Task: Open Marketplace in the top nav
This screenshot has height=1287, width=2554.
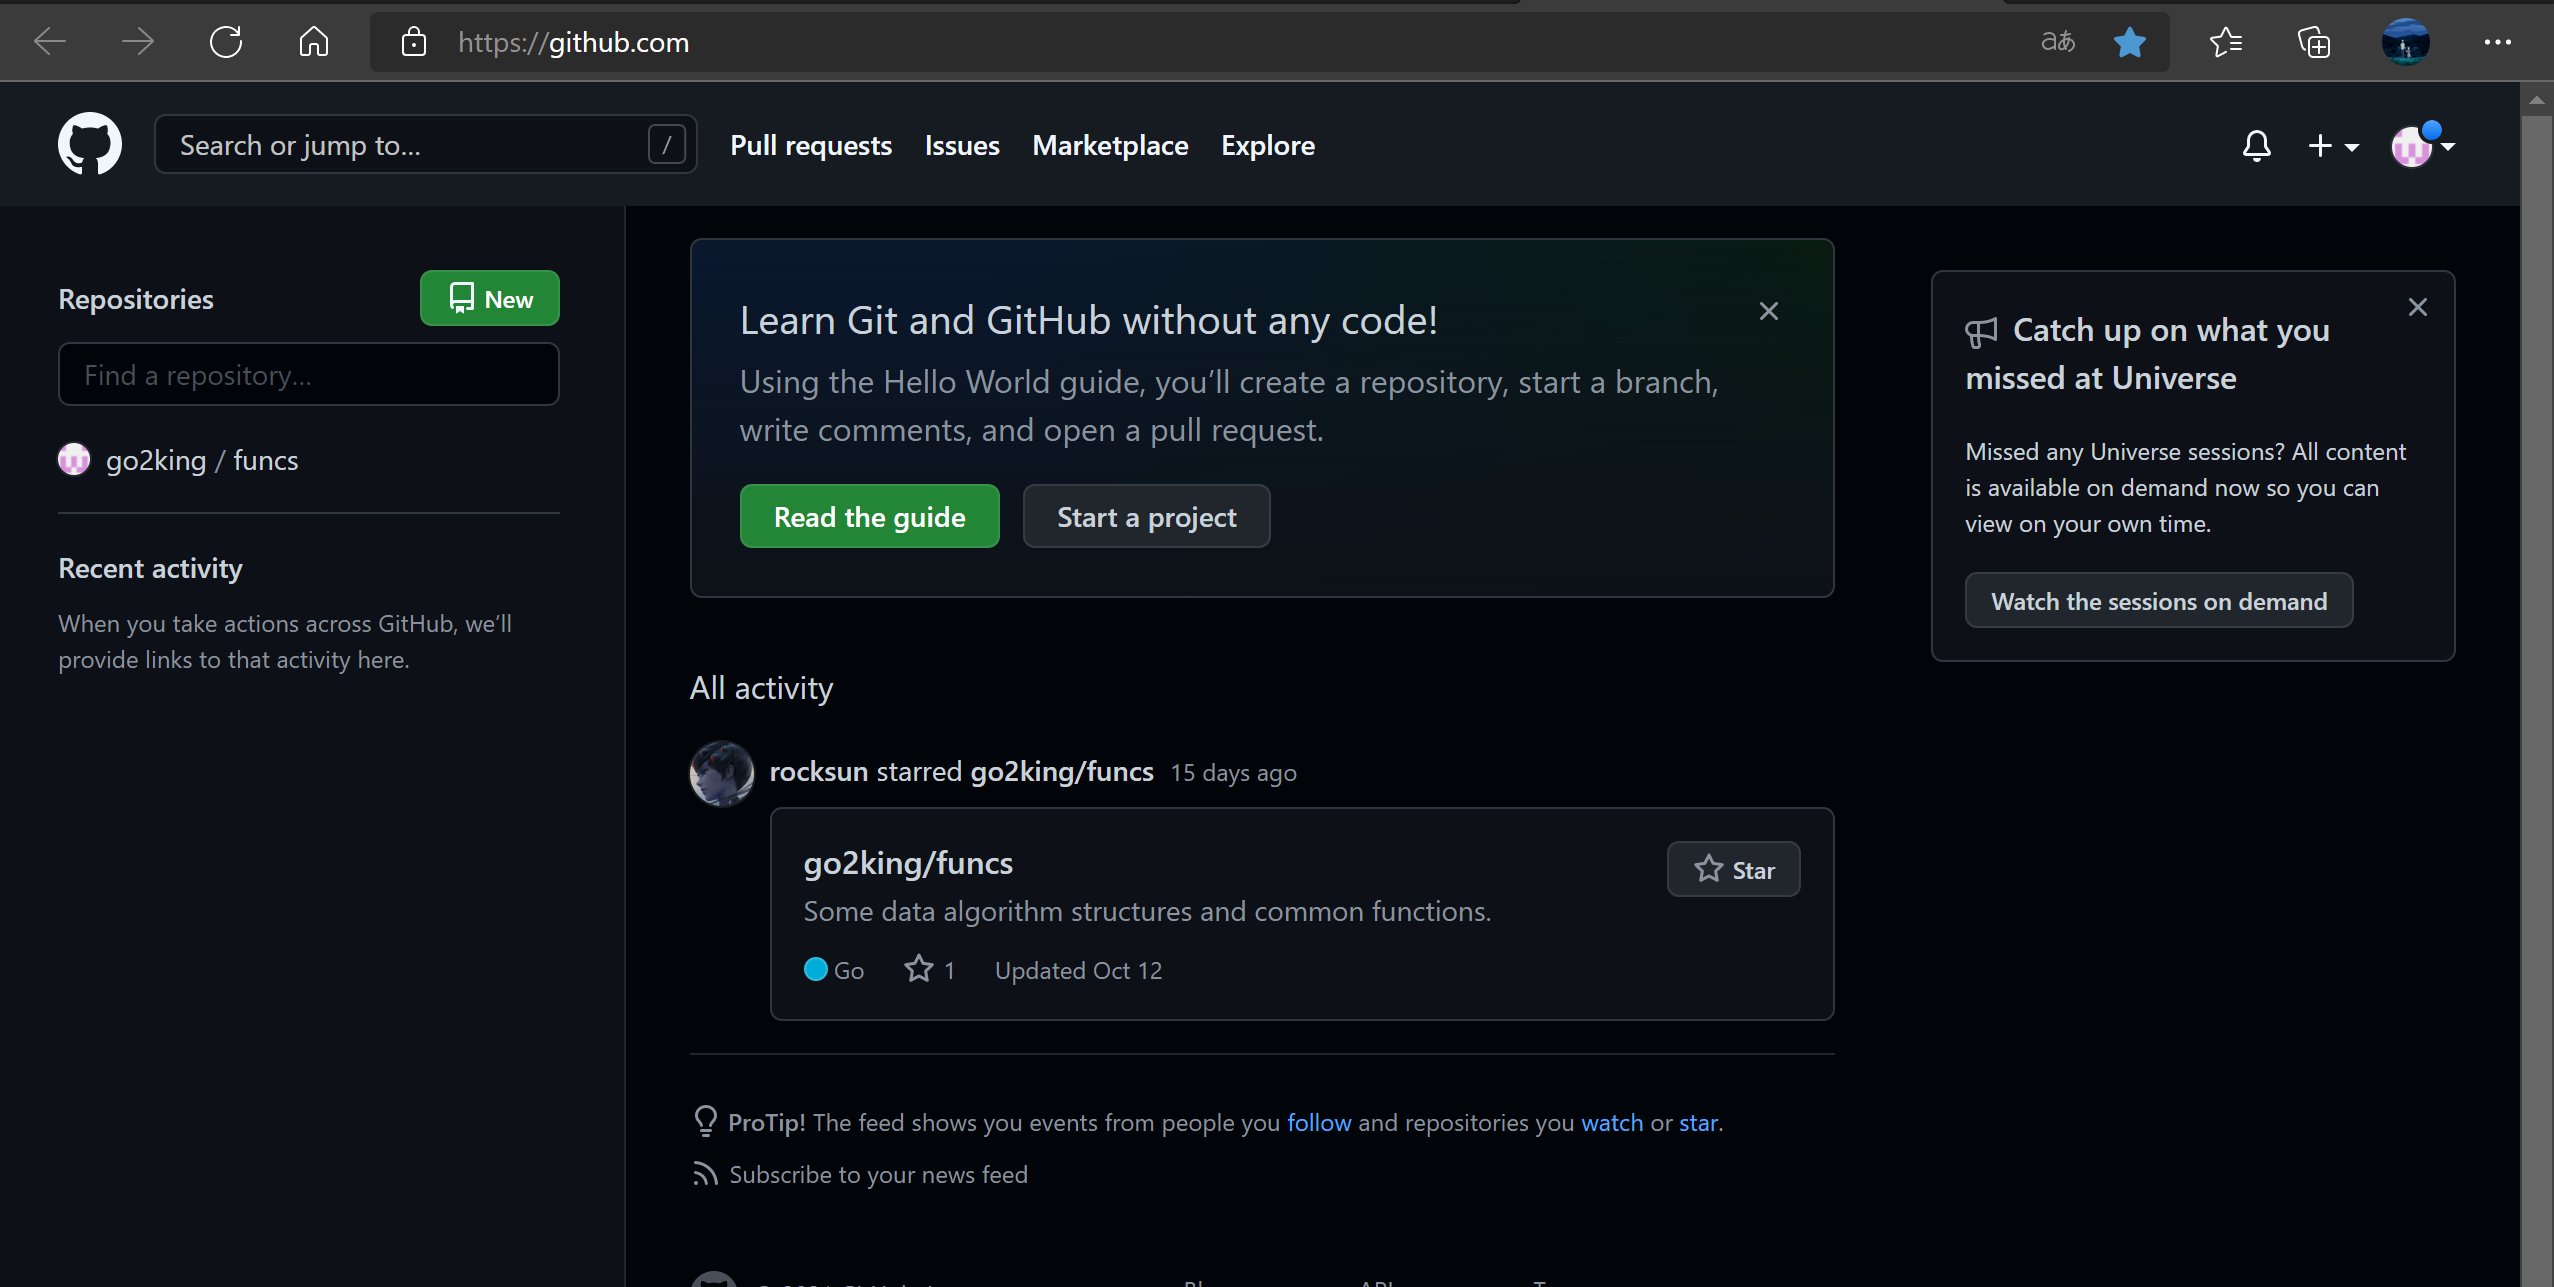Action: click(x=1110, y=146)
